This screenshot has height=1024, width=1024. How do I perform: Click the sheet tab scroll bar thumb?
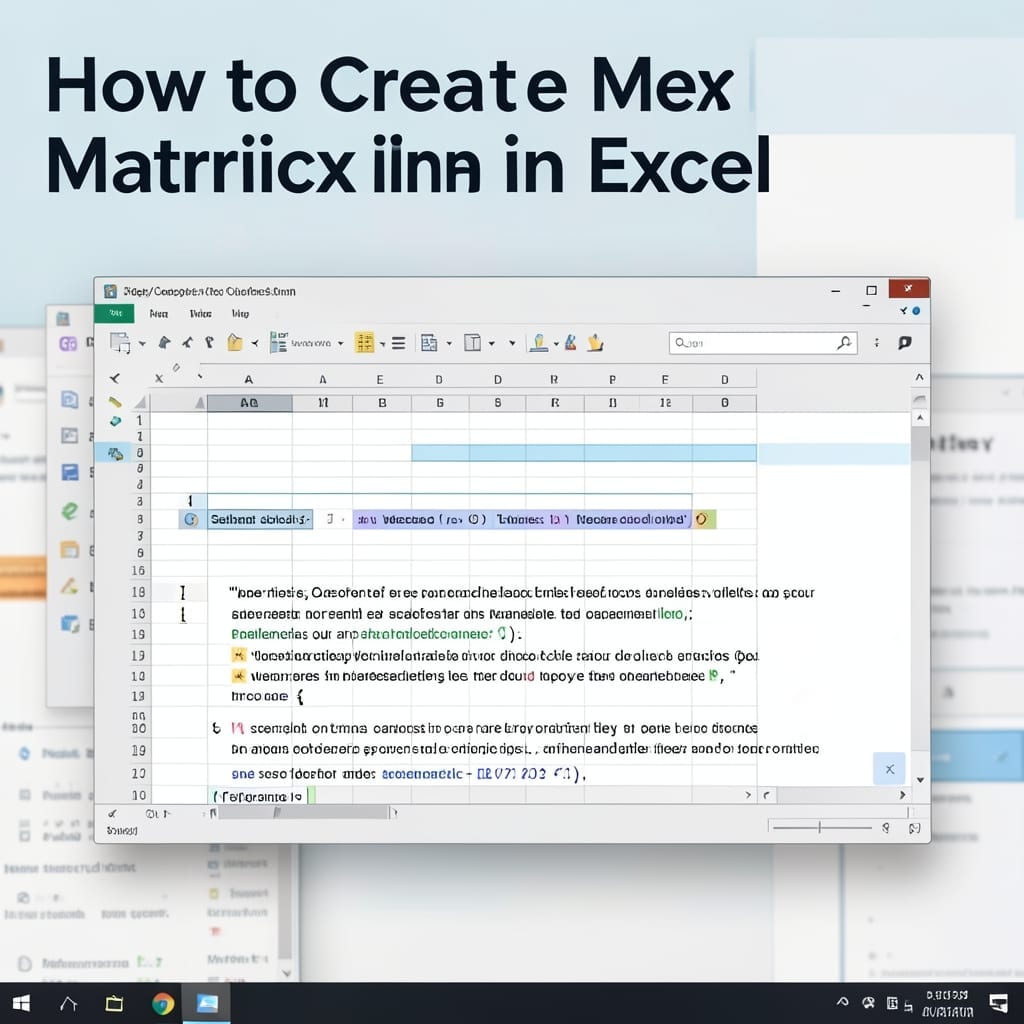(303, 813)
